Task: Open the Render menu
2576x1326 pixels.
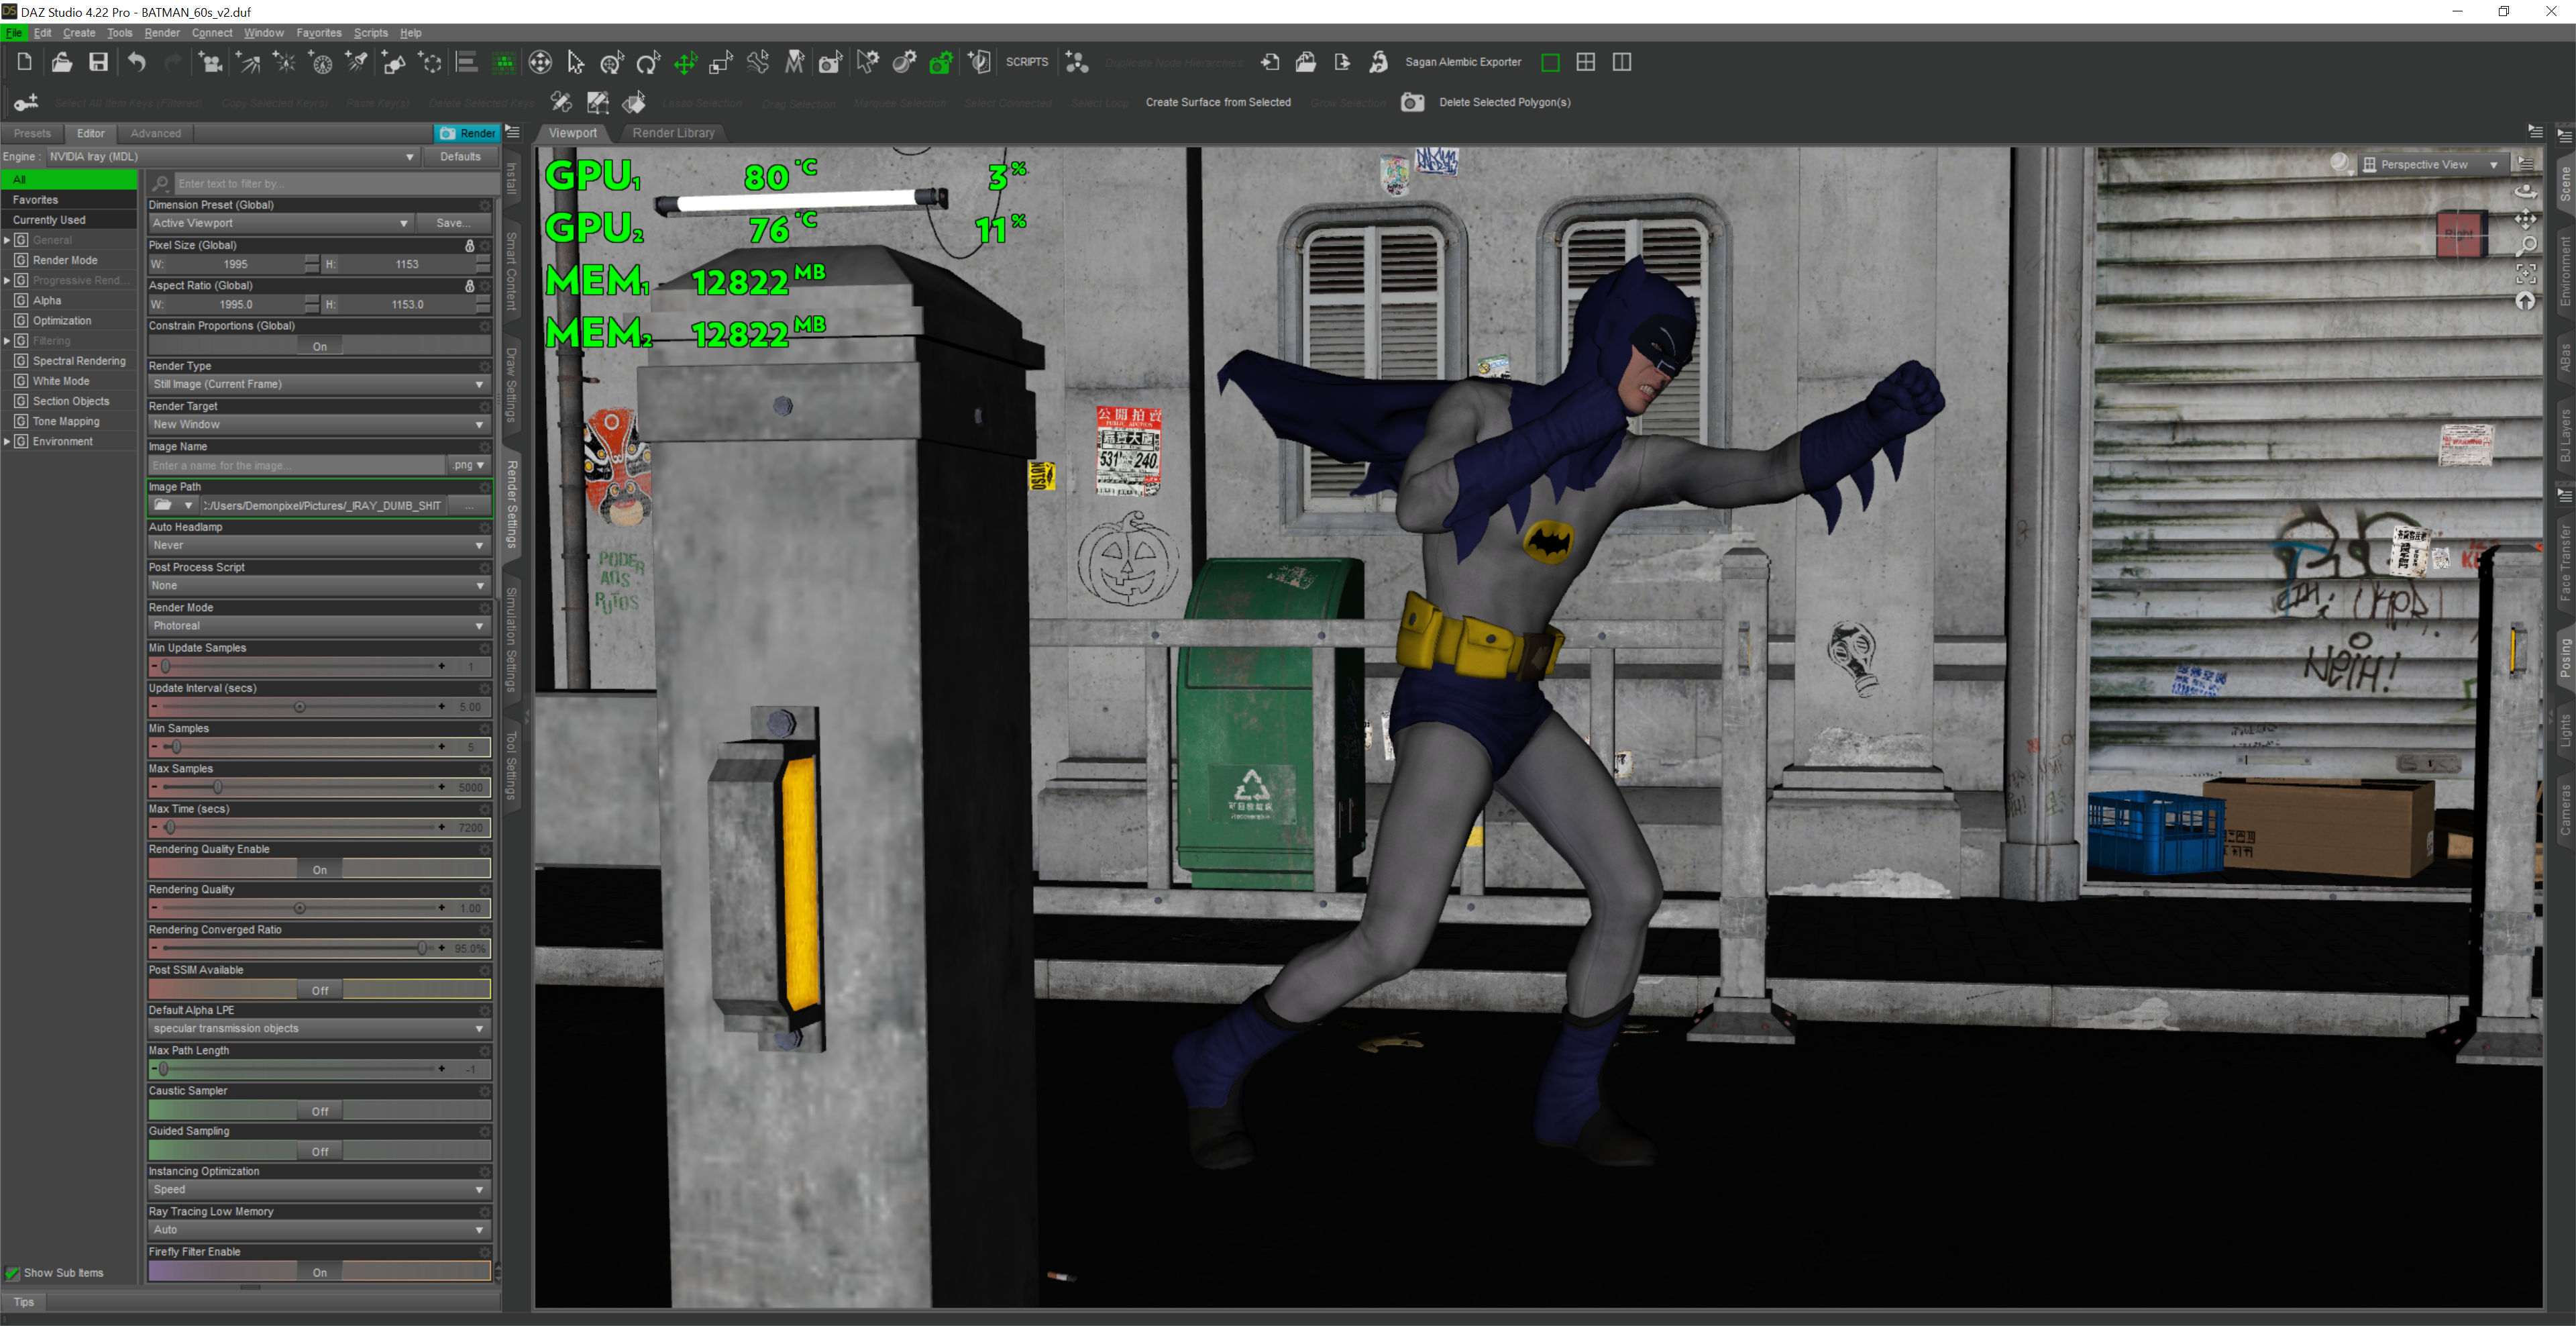Action: 162,33
